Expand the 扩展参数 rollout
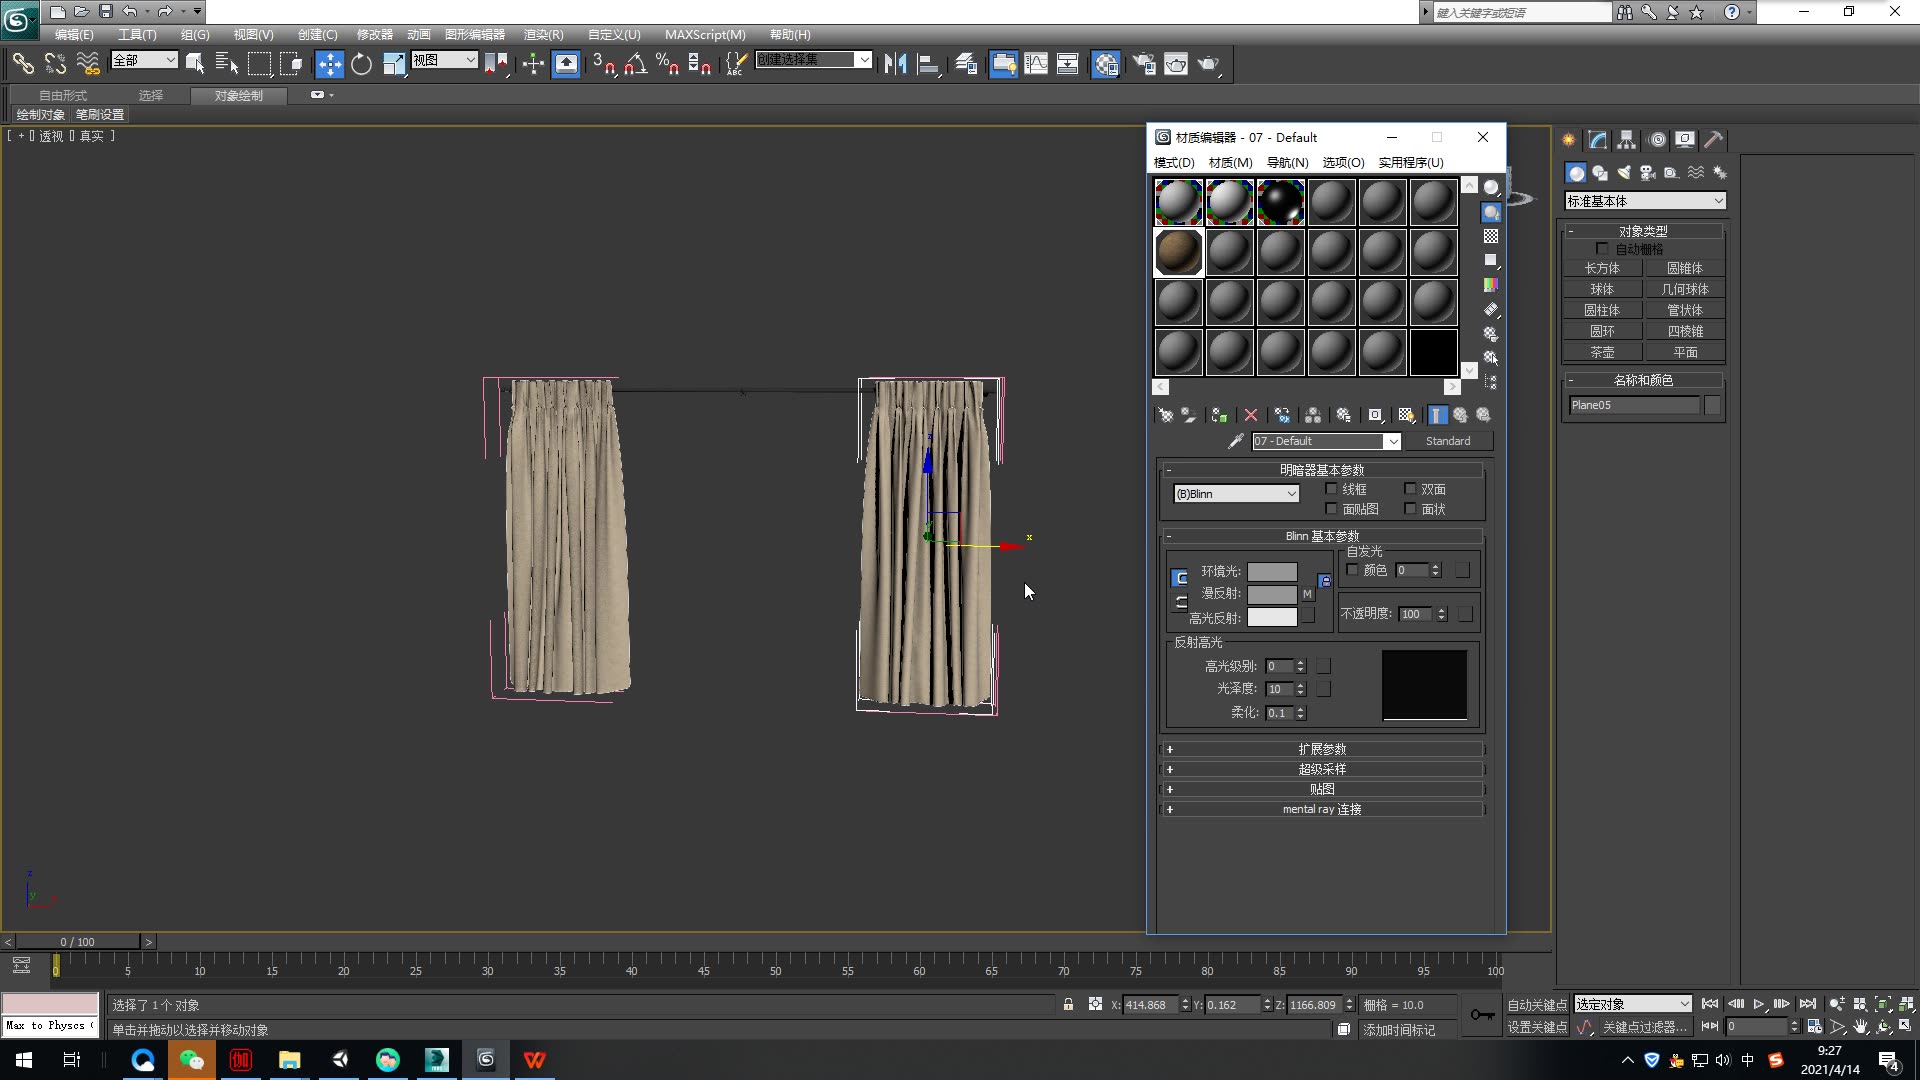Image resolution: width=1920 pixels, height=1080 pixels. [x=1322, y=749]
